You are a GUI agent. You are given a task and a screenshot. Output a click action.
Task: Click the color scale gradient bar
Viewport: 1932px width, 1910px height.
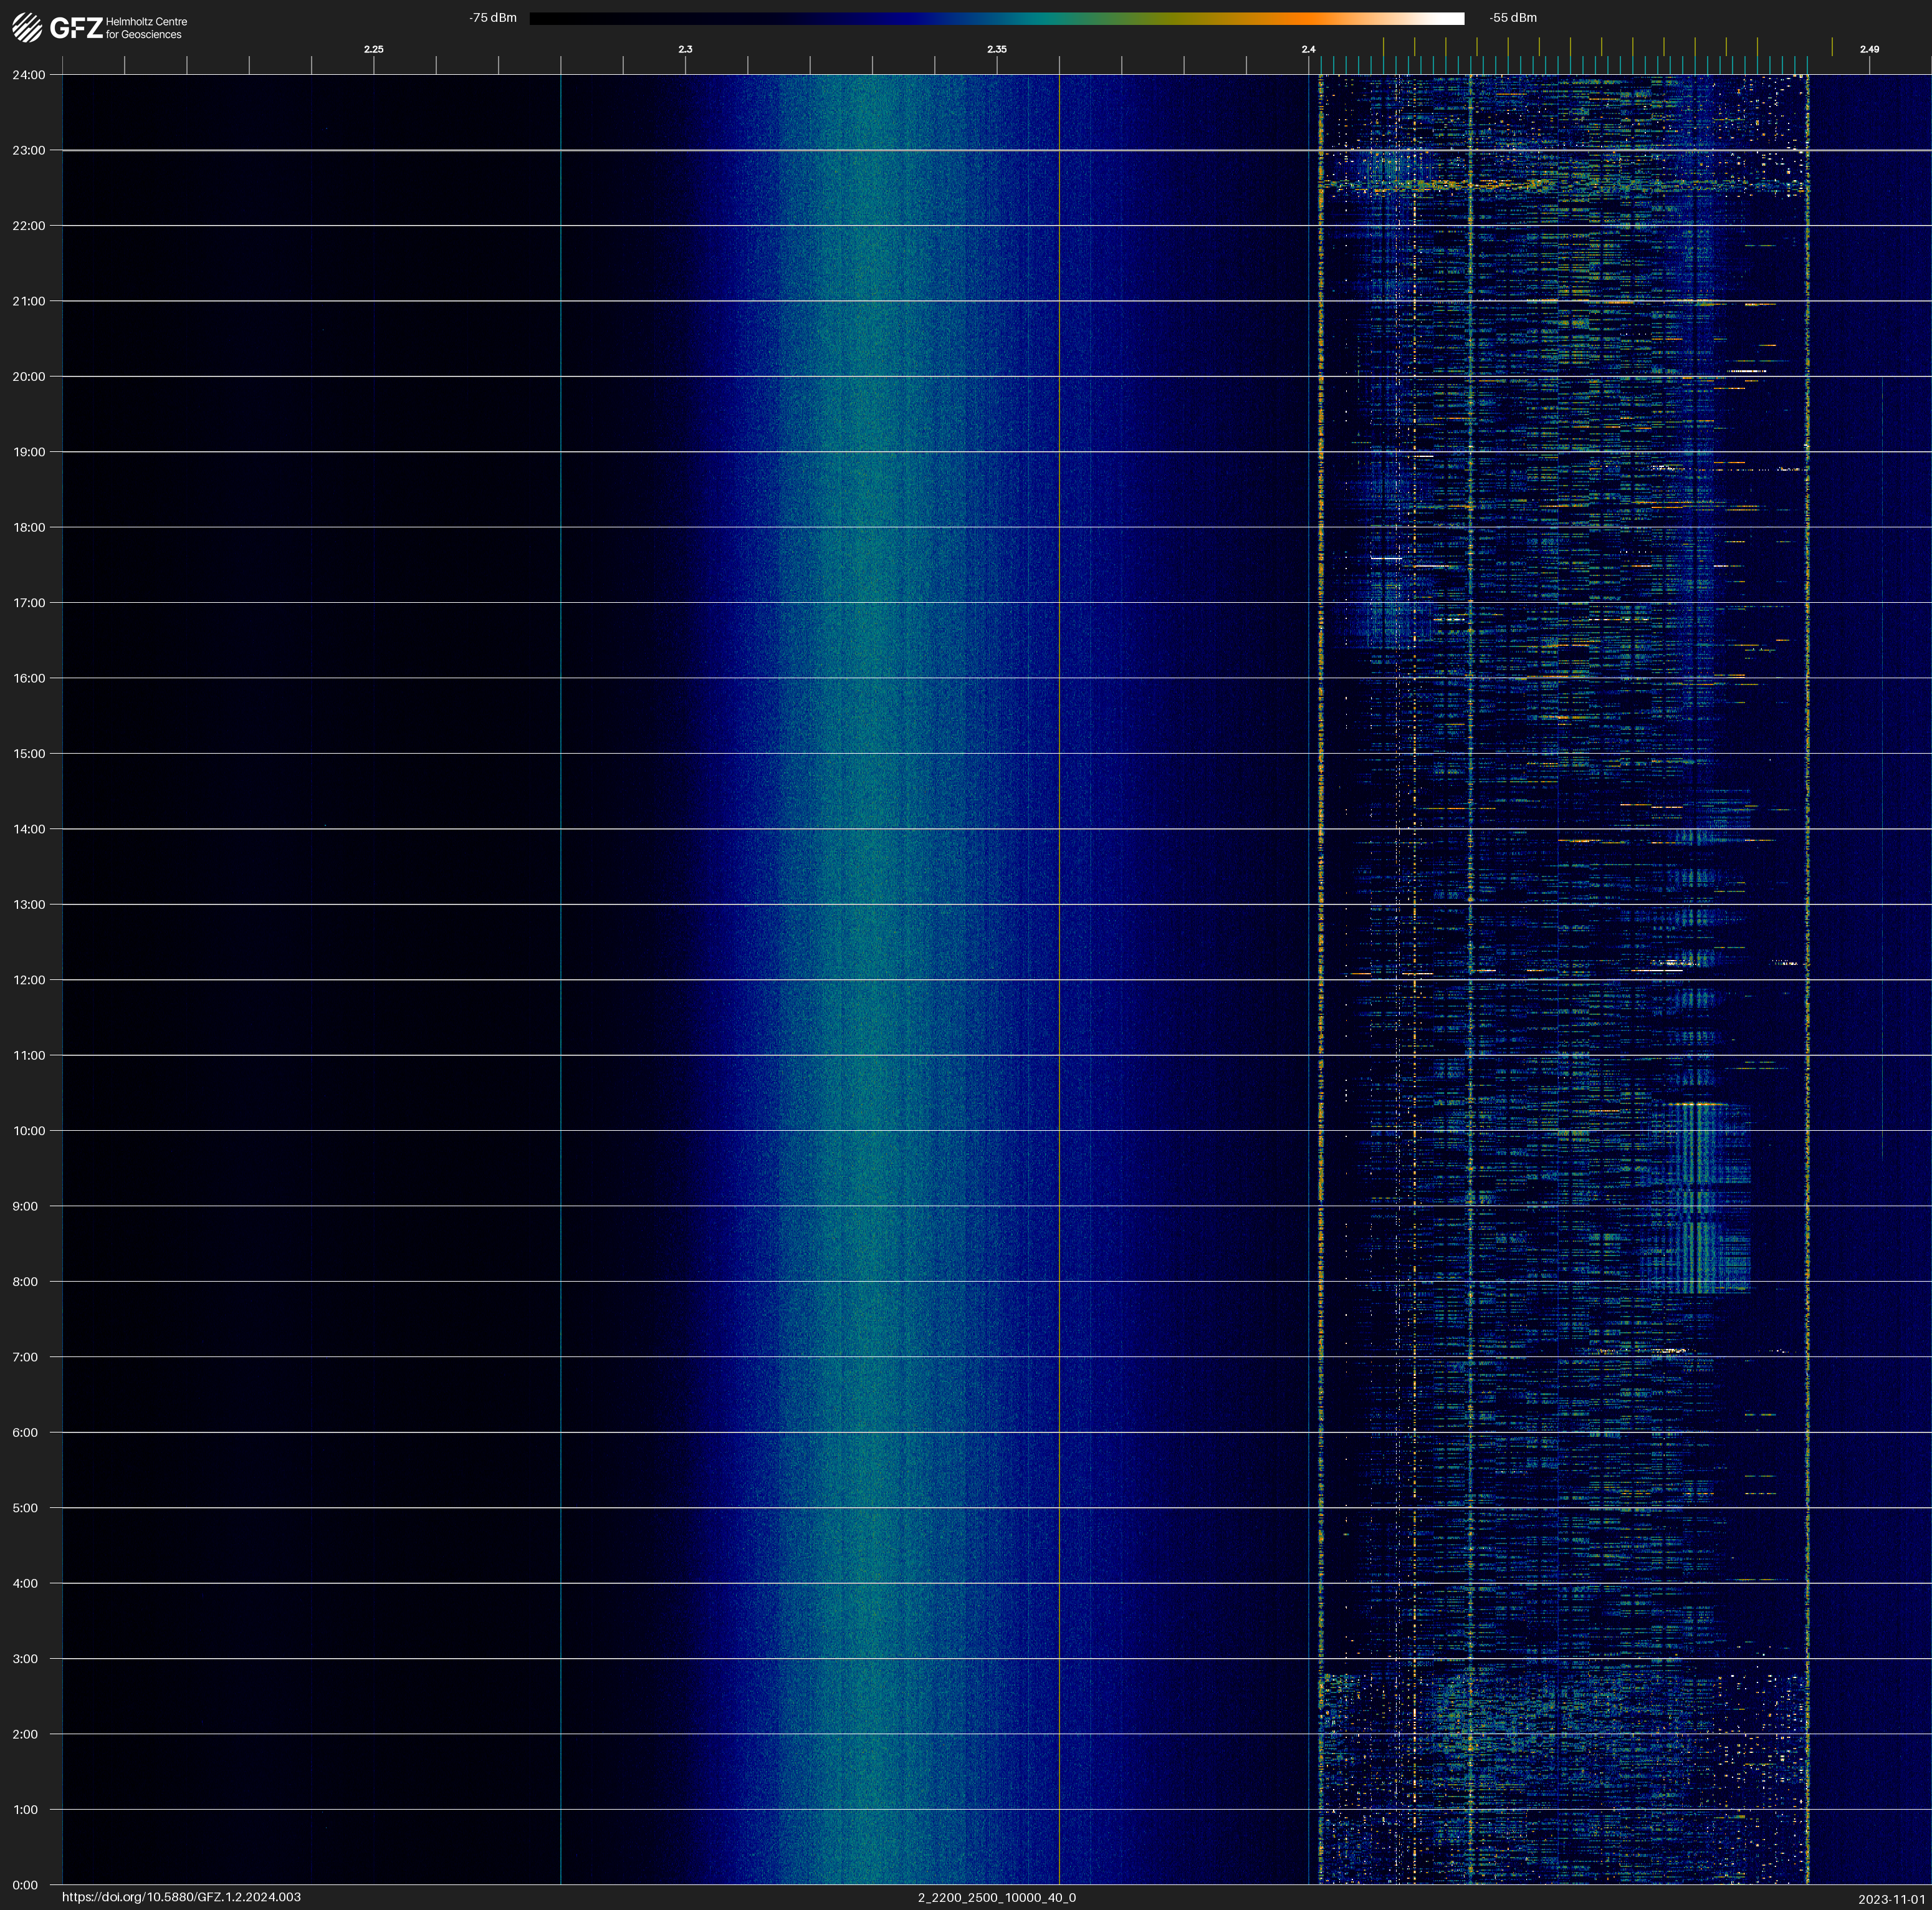[x=996, y=18]
